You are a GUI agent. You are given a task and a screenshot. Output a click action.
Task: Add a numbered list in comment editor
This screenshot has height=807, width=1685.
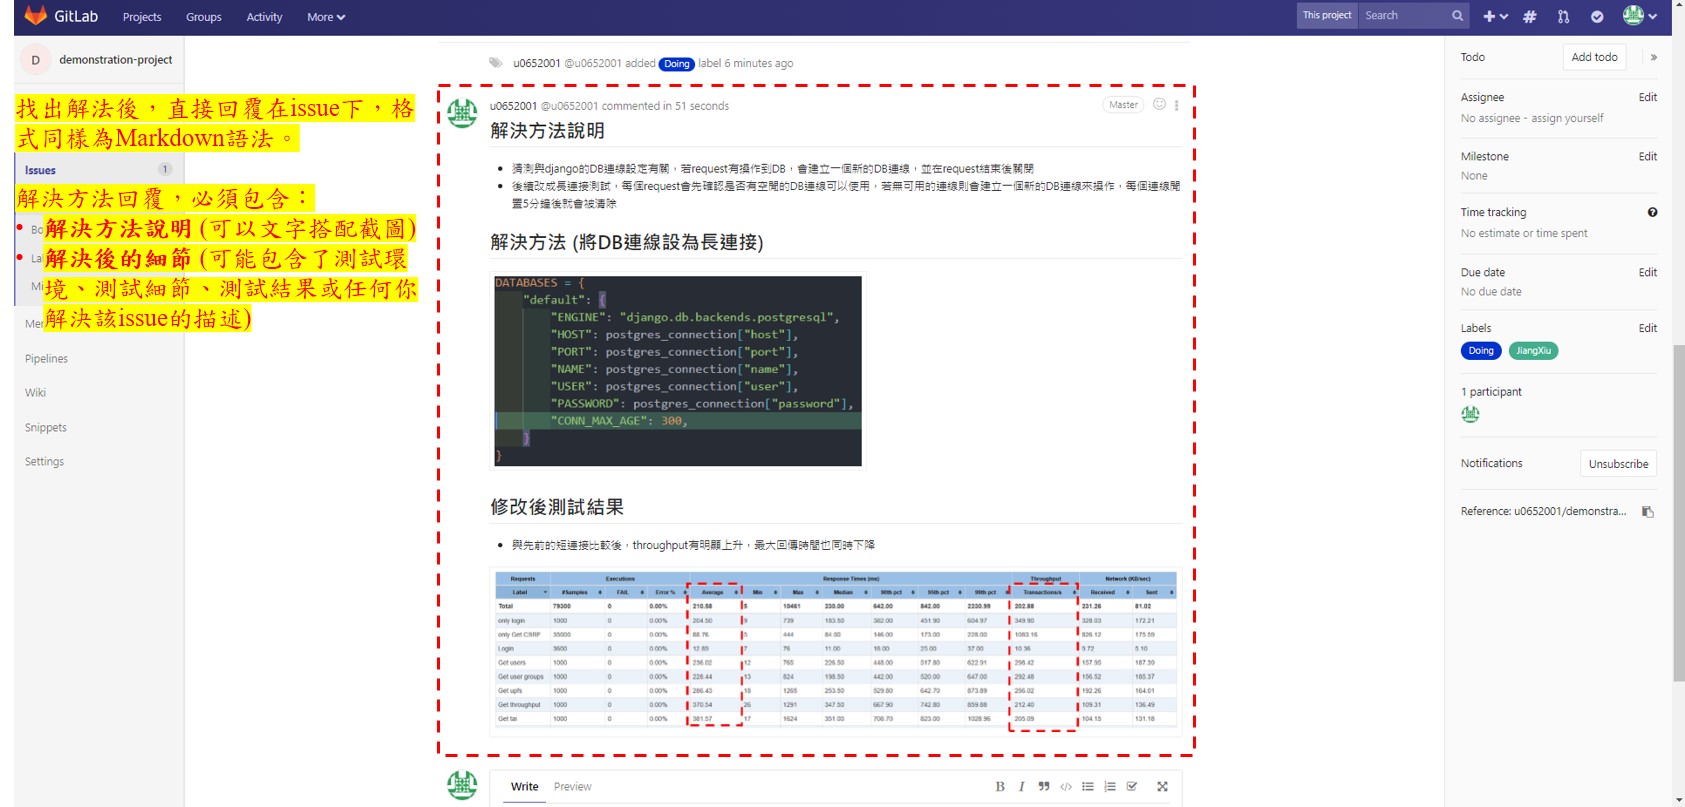[1110, 787]
